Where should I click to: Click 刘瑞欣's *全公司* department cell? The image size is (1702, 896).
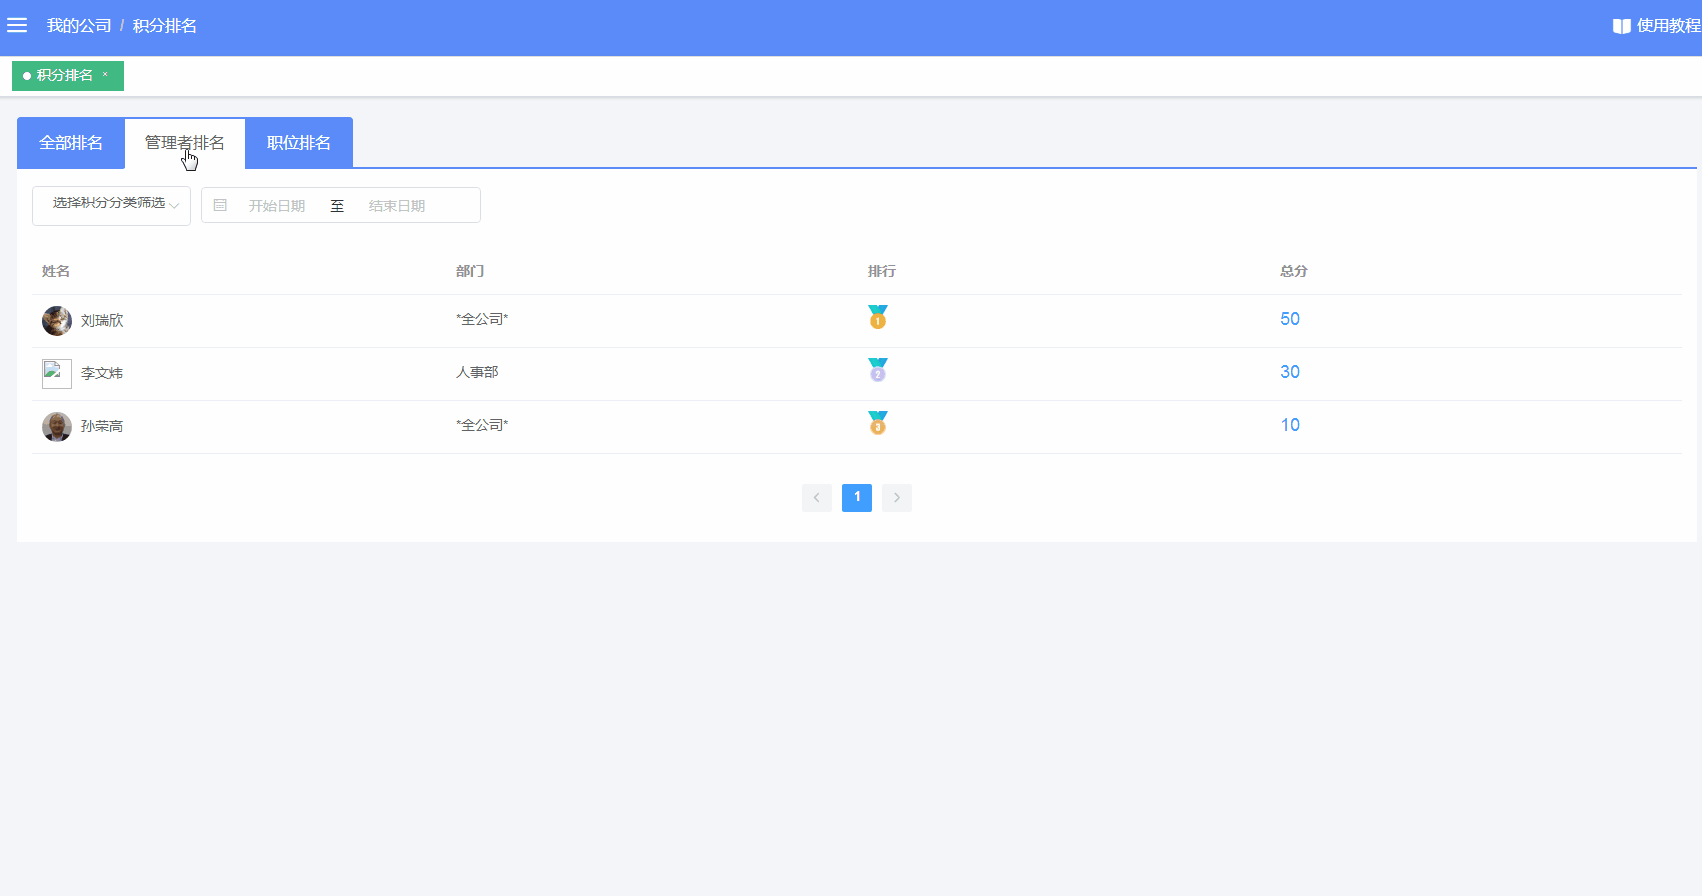[x=482, y=320]
